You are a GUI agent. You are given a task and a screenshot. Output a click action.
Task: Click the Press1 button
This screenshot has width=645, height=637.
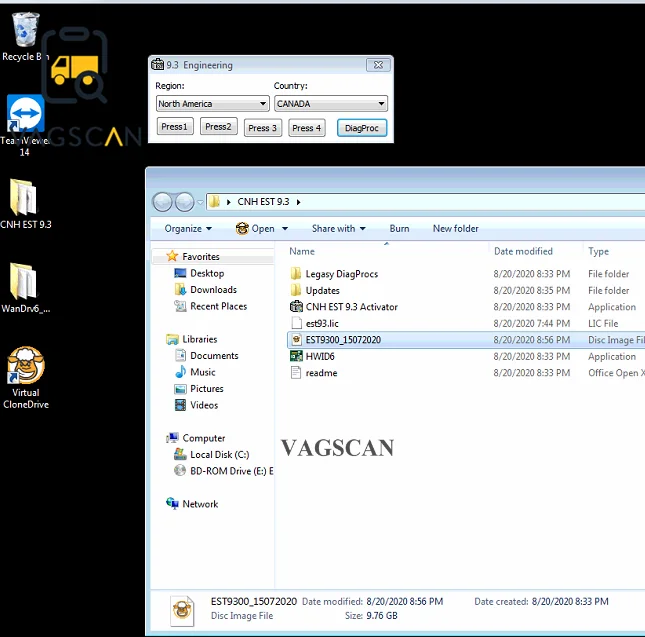(x=175, y=127)
